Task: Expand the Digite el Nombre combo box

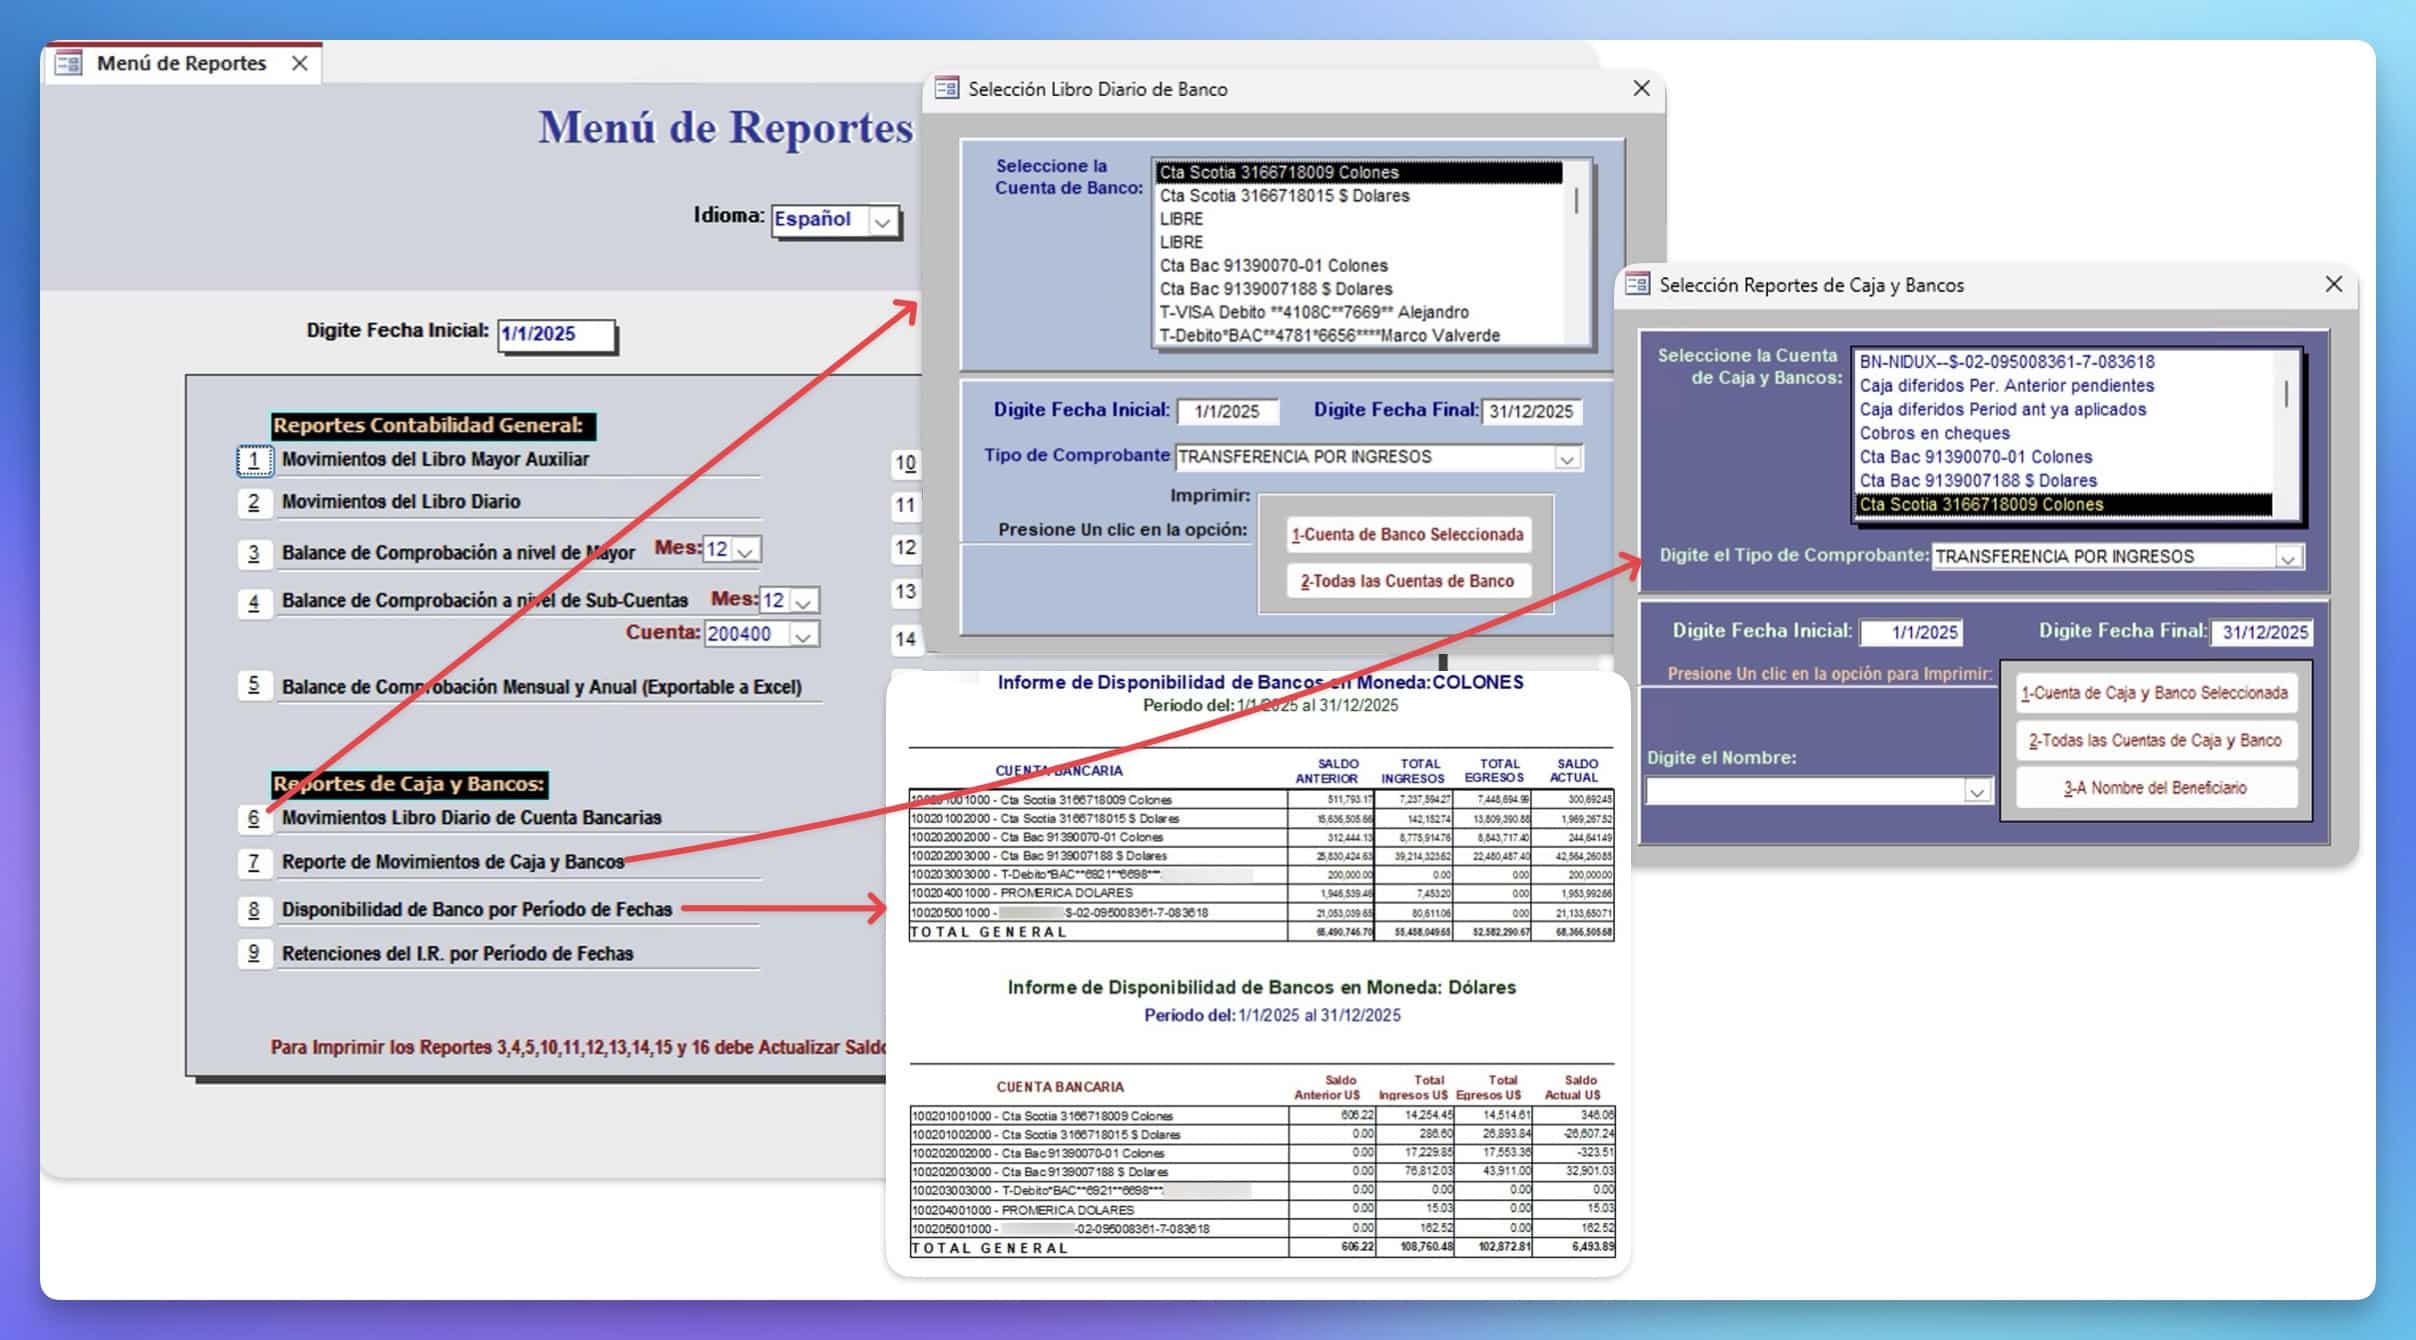Action: coord(1976,792)
